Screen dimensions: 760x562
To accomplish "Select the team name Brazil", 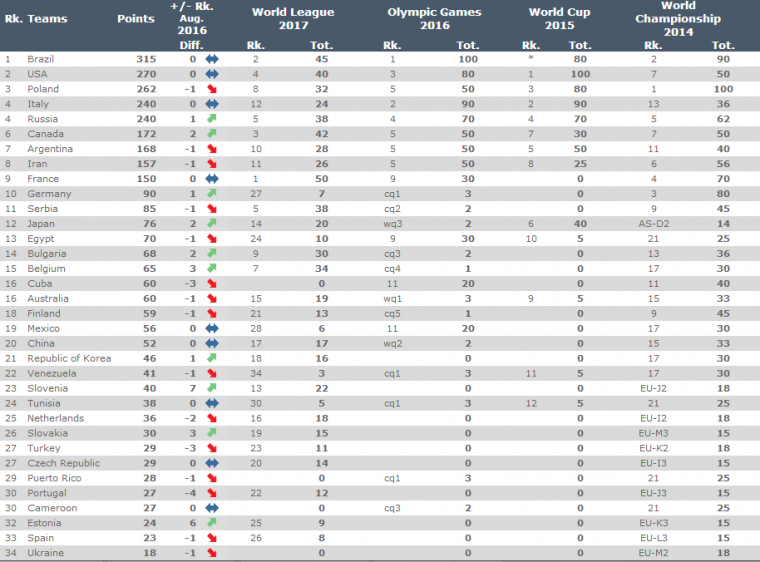I will point(41,59).
